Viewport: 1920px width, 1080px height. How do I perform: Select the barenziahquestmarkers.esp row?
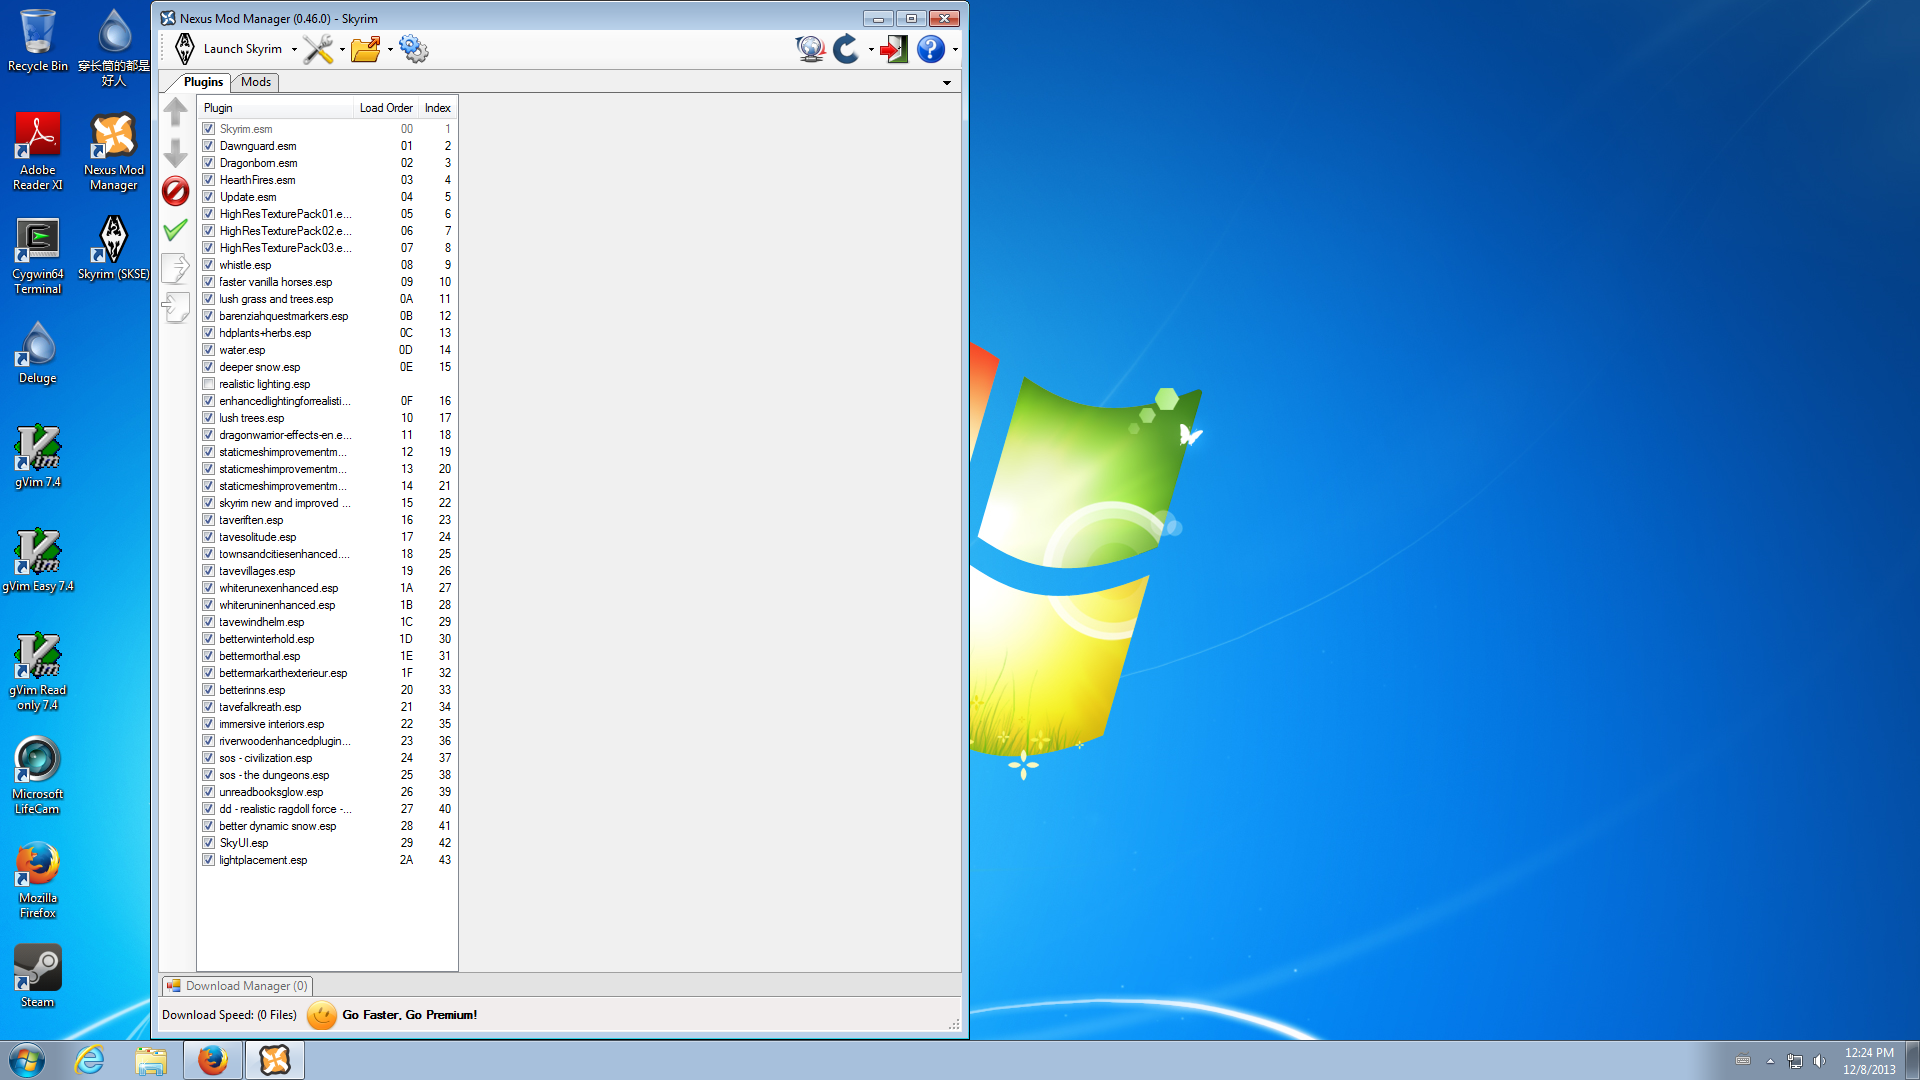coord(327,316)
